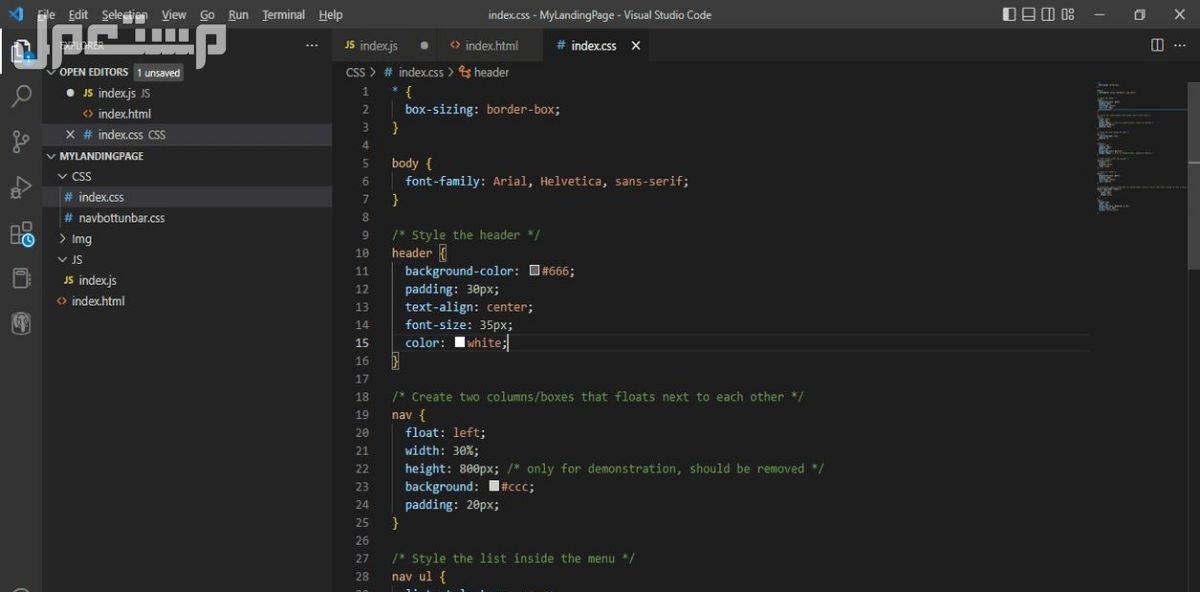Open the Source Control view icon

[21, 142]
